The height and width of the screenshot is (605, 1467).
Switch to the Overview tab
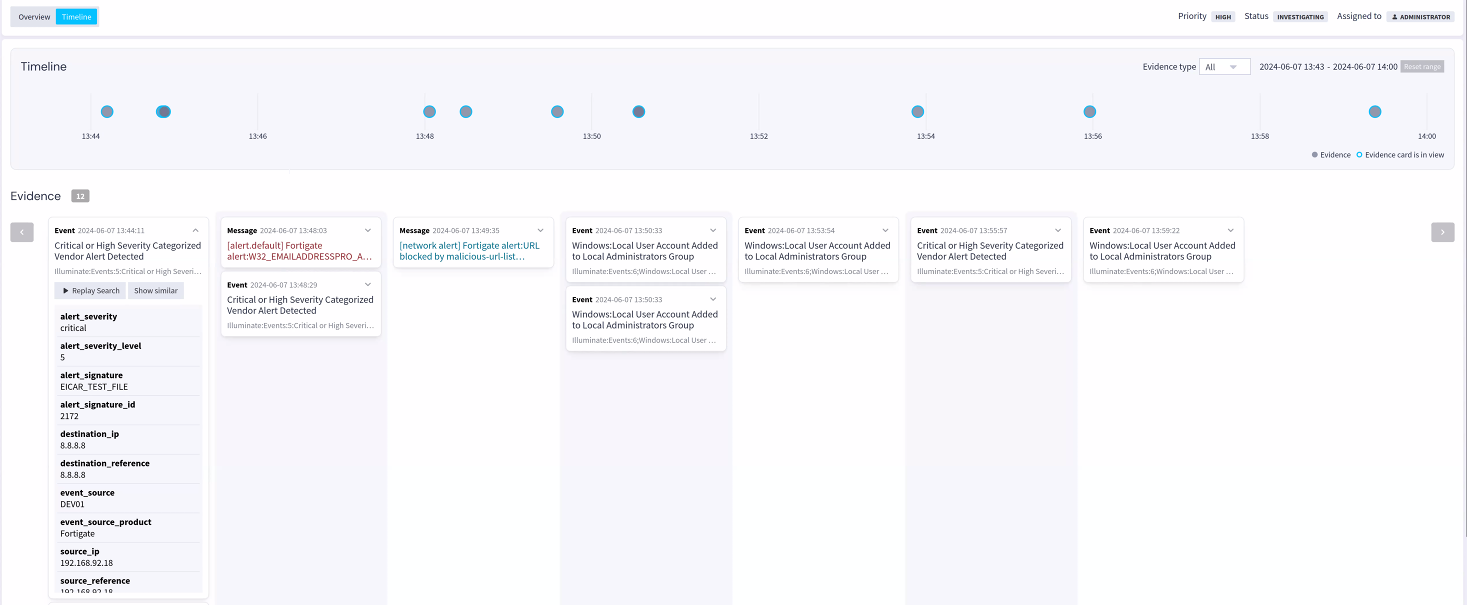tap(34, 17)
